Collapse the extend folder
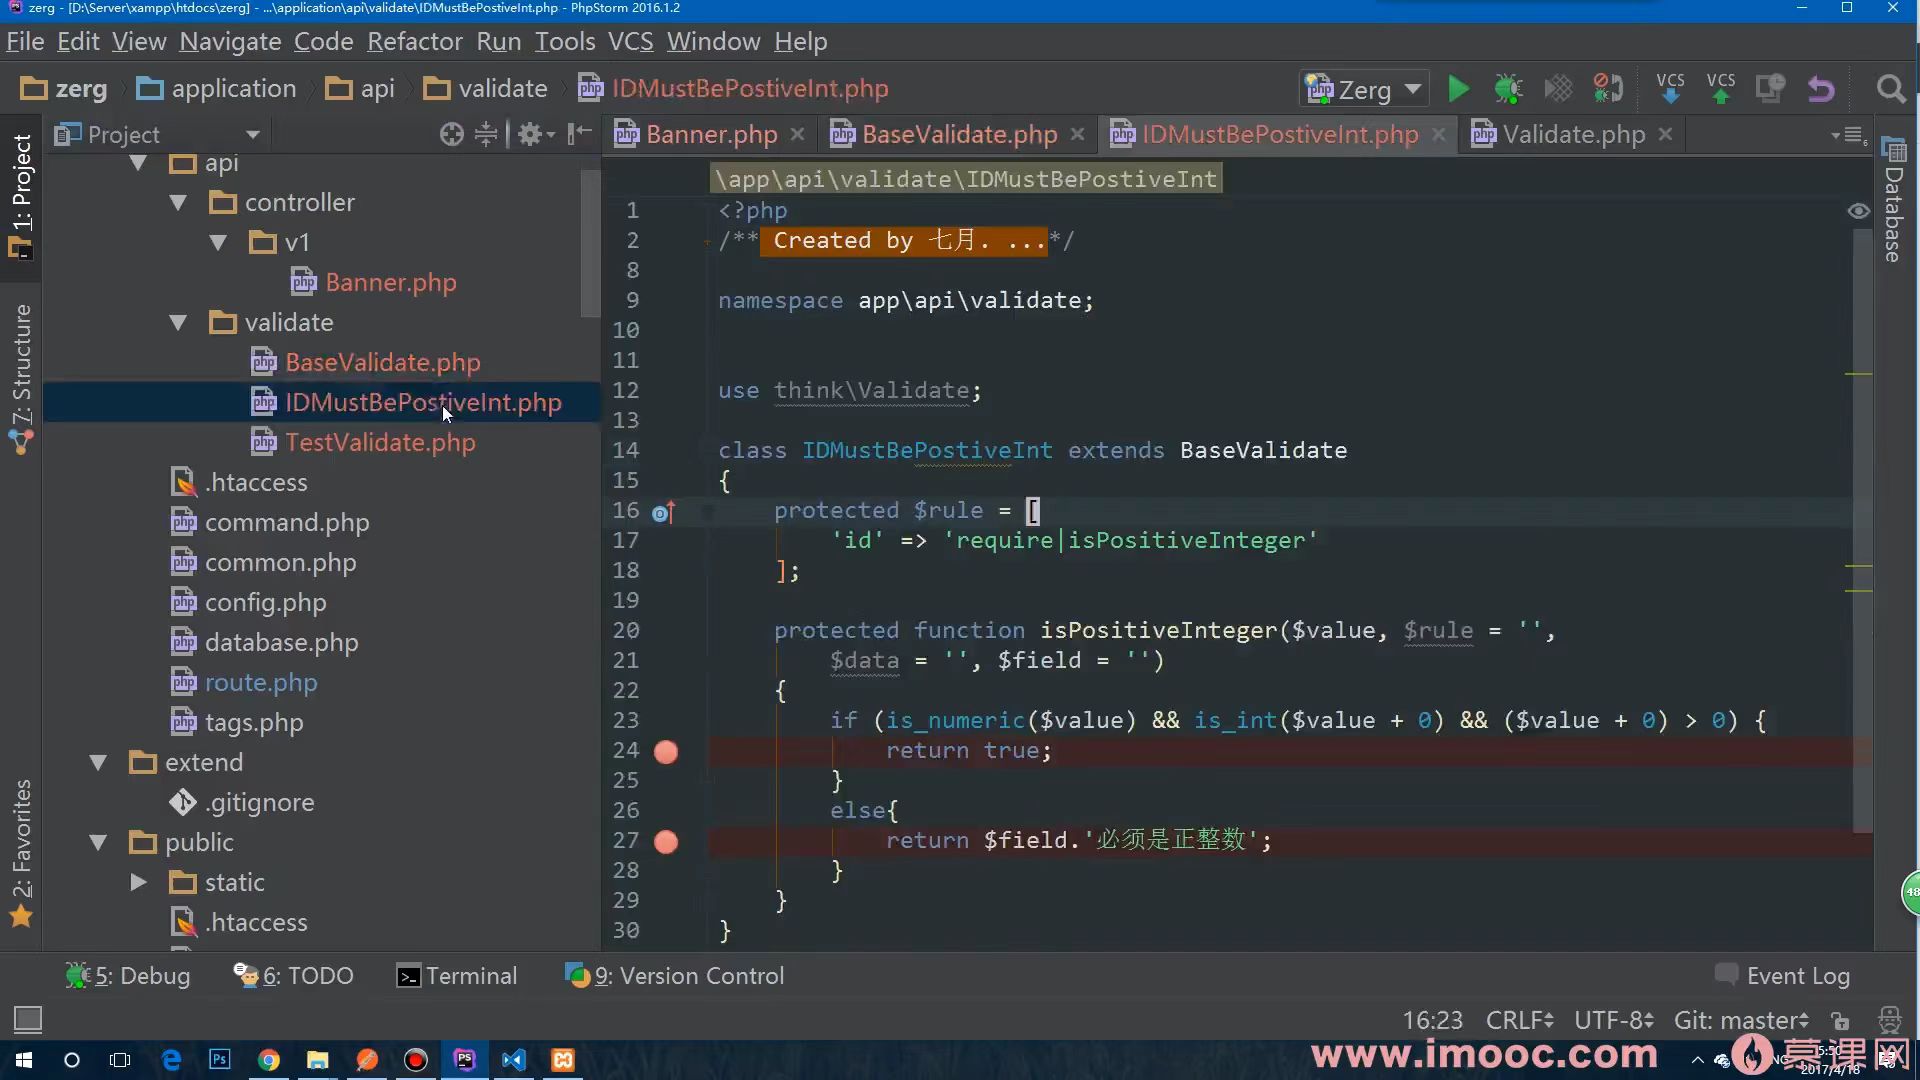Image resolution: width=1920 pixels, height=1080 pixels. [98, 763]
